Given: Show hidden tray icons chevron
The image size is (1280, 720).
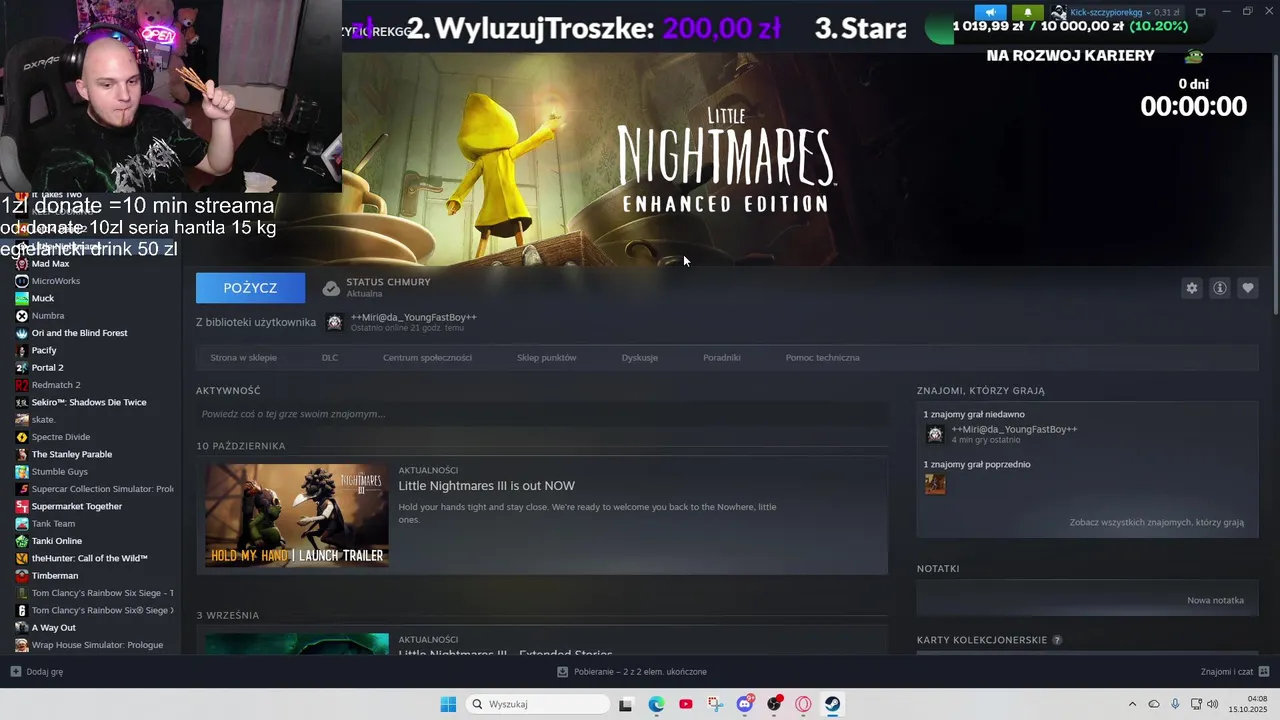Looking at the screenshot, I should coord(1132,704).
